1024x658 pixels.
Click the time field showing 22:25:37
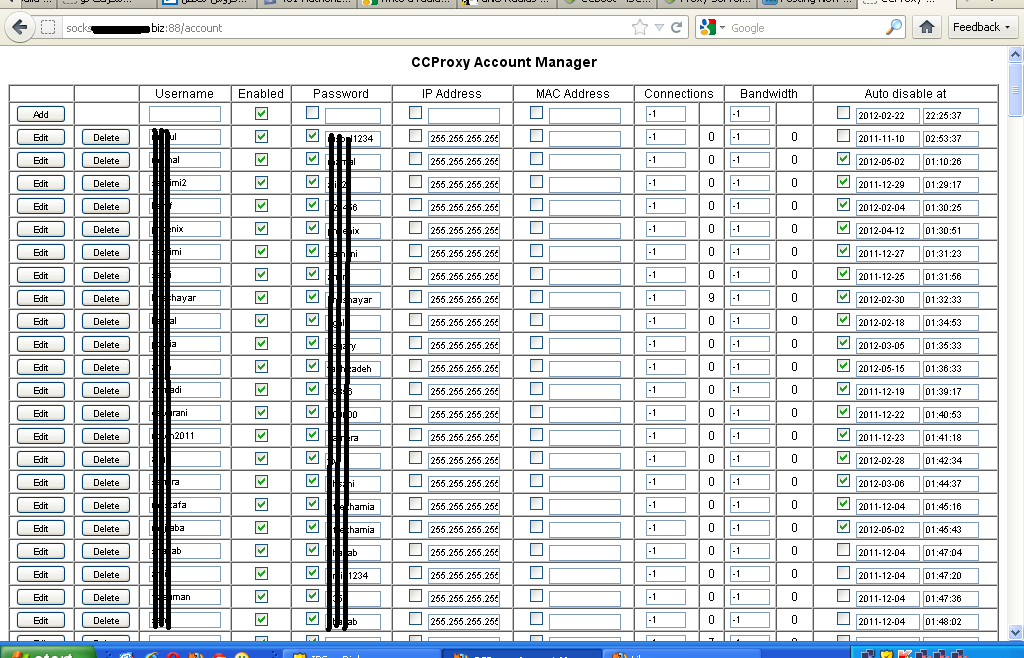point(951,116)
